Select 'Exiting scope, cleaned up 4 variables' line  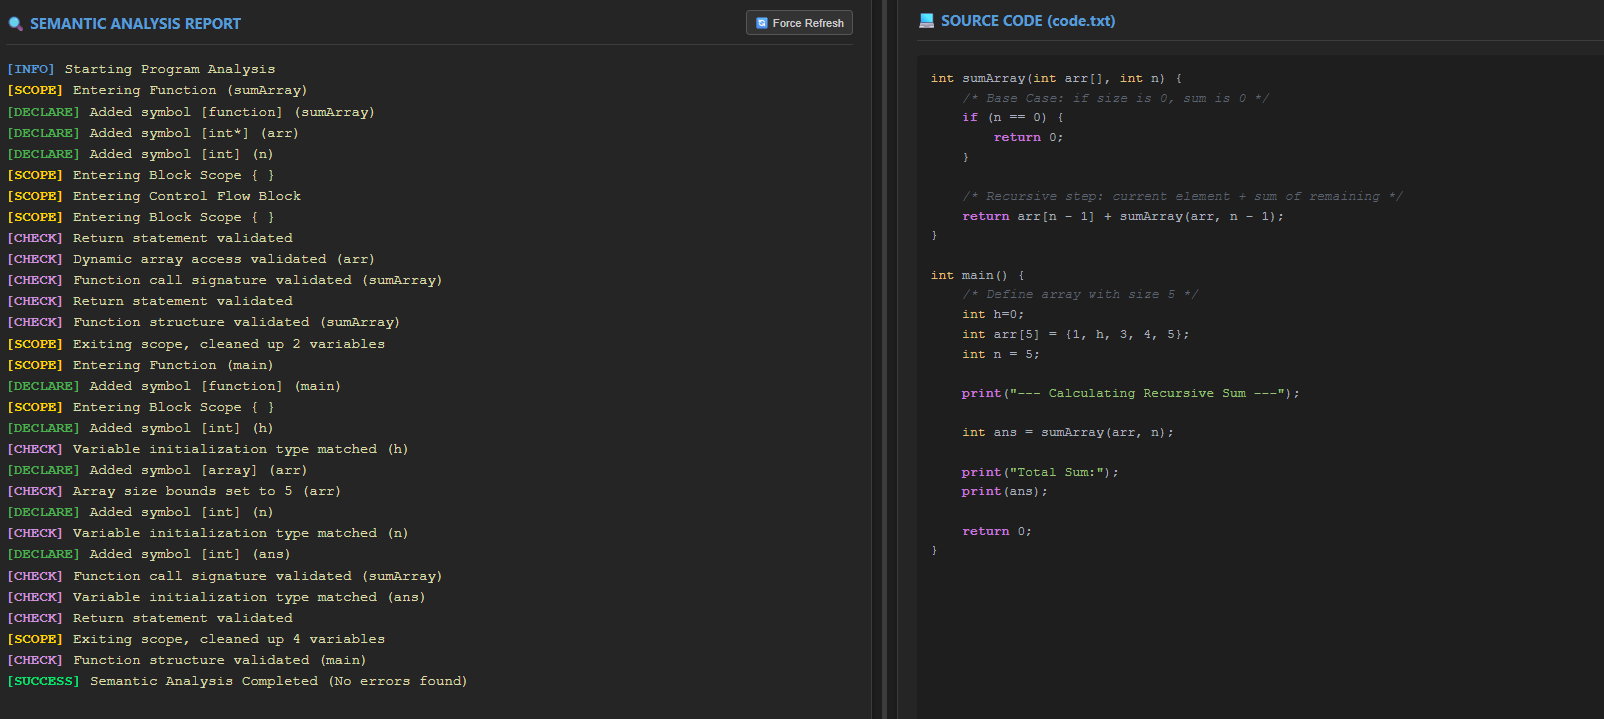196,639
